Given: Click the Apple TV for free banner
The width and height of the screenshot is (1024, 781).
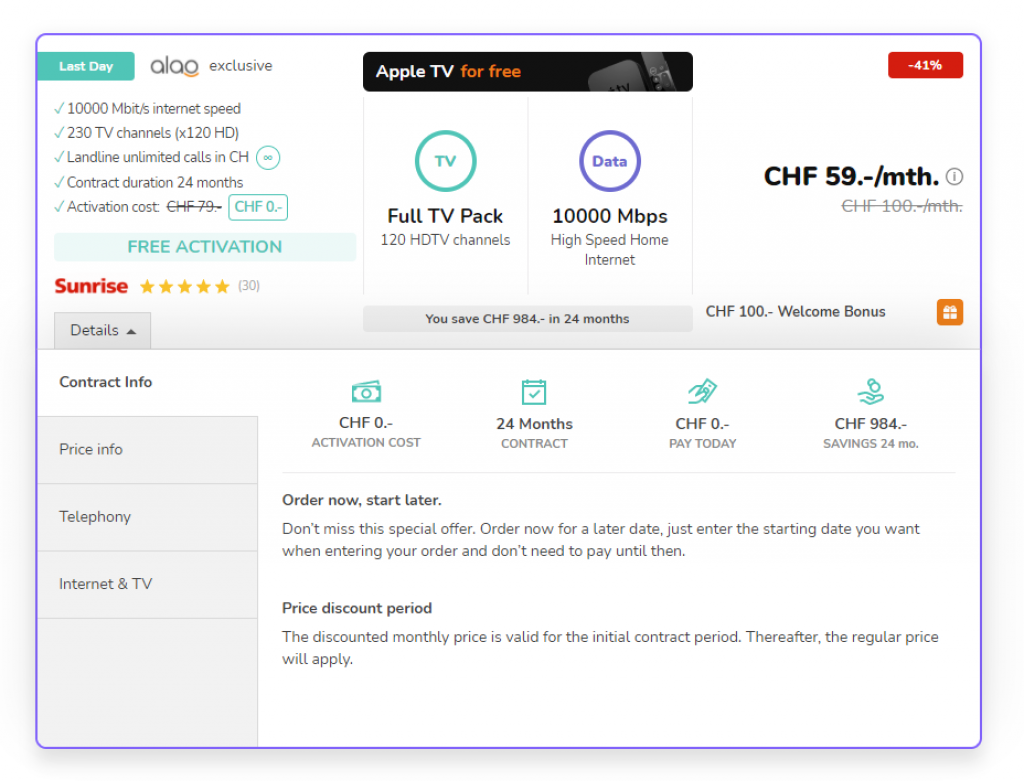Looking at the screenshot, I should [x=527, y=72].
